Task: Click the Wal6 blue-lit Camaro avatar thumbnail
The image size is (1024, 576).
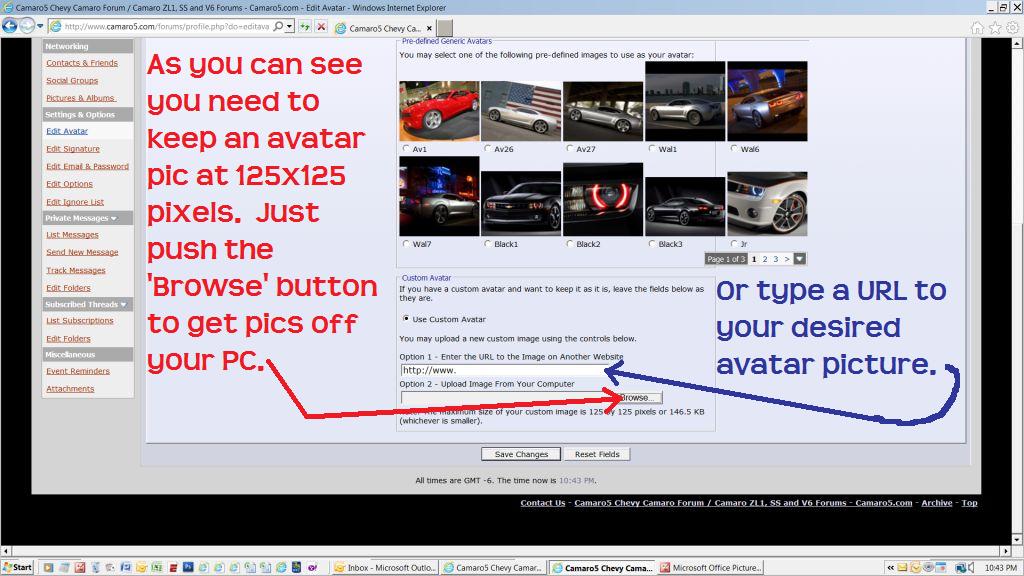Action: [766, 101]
